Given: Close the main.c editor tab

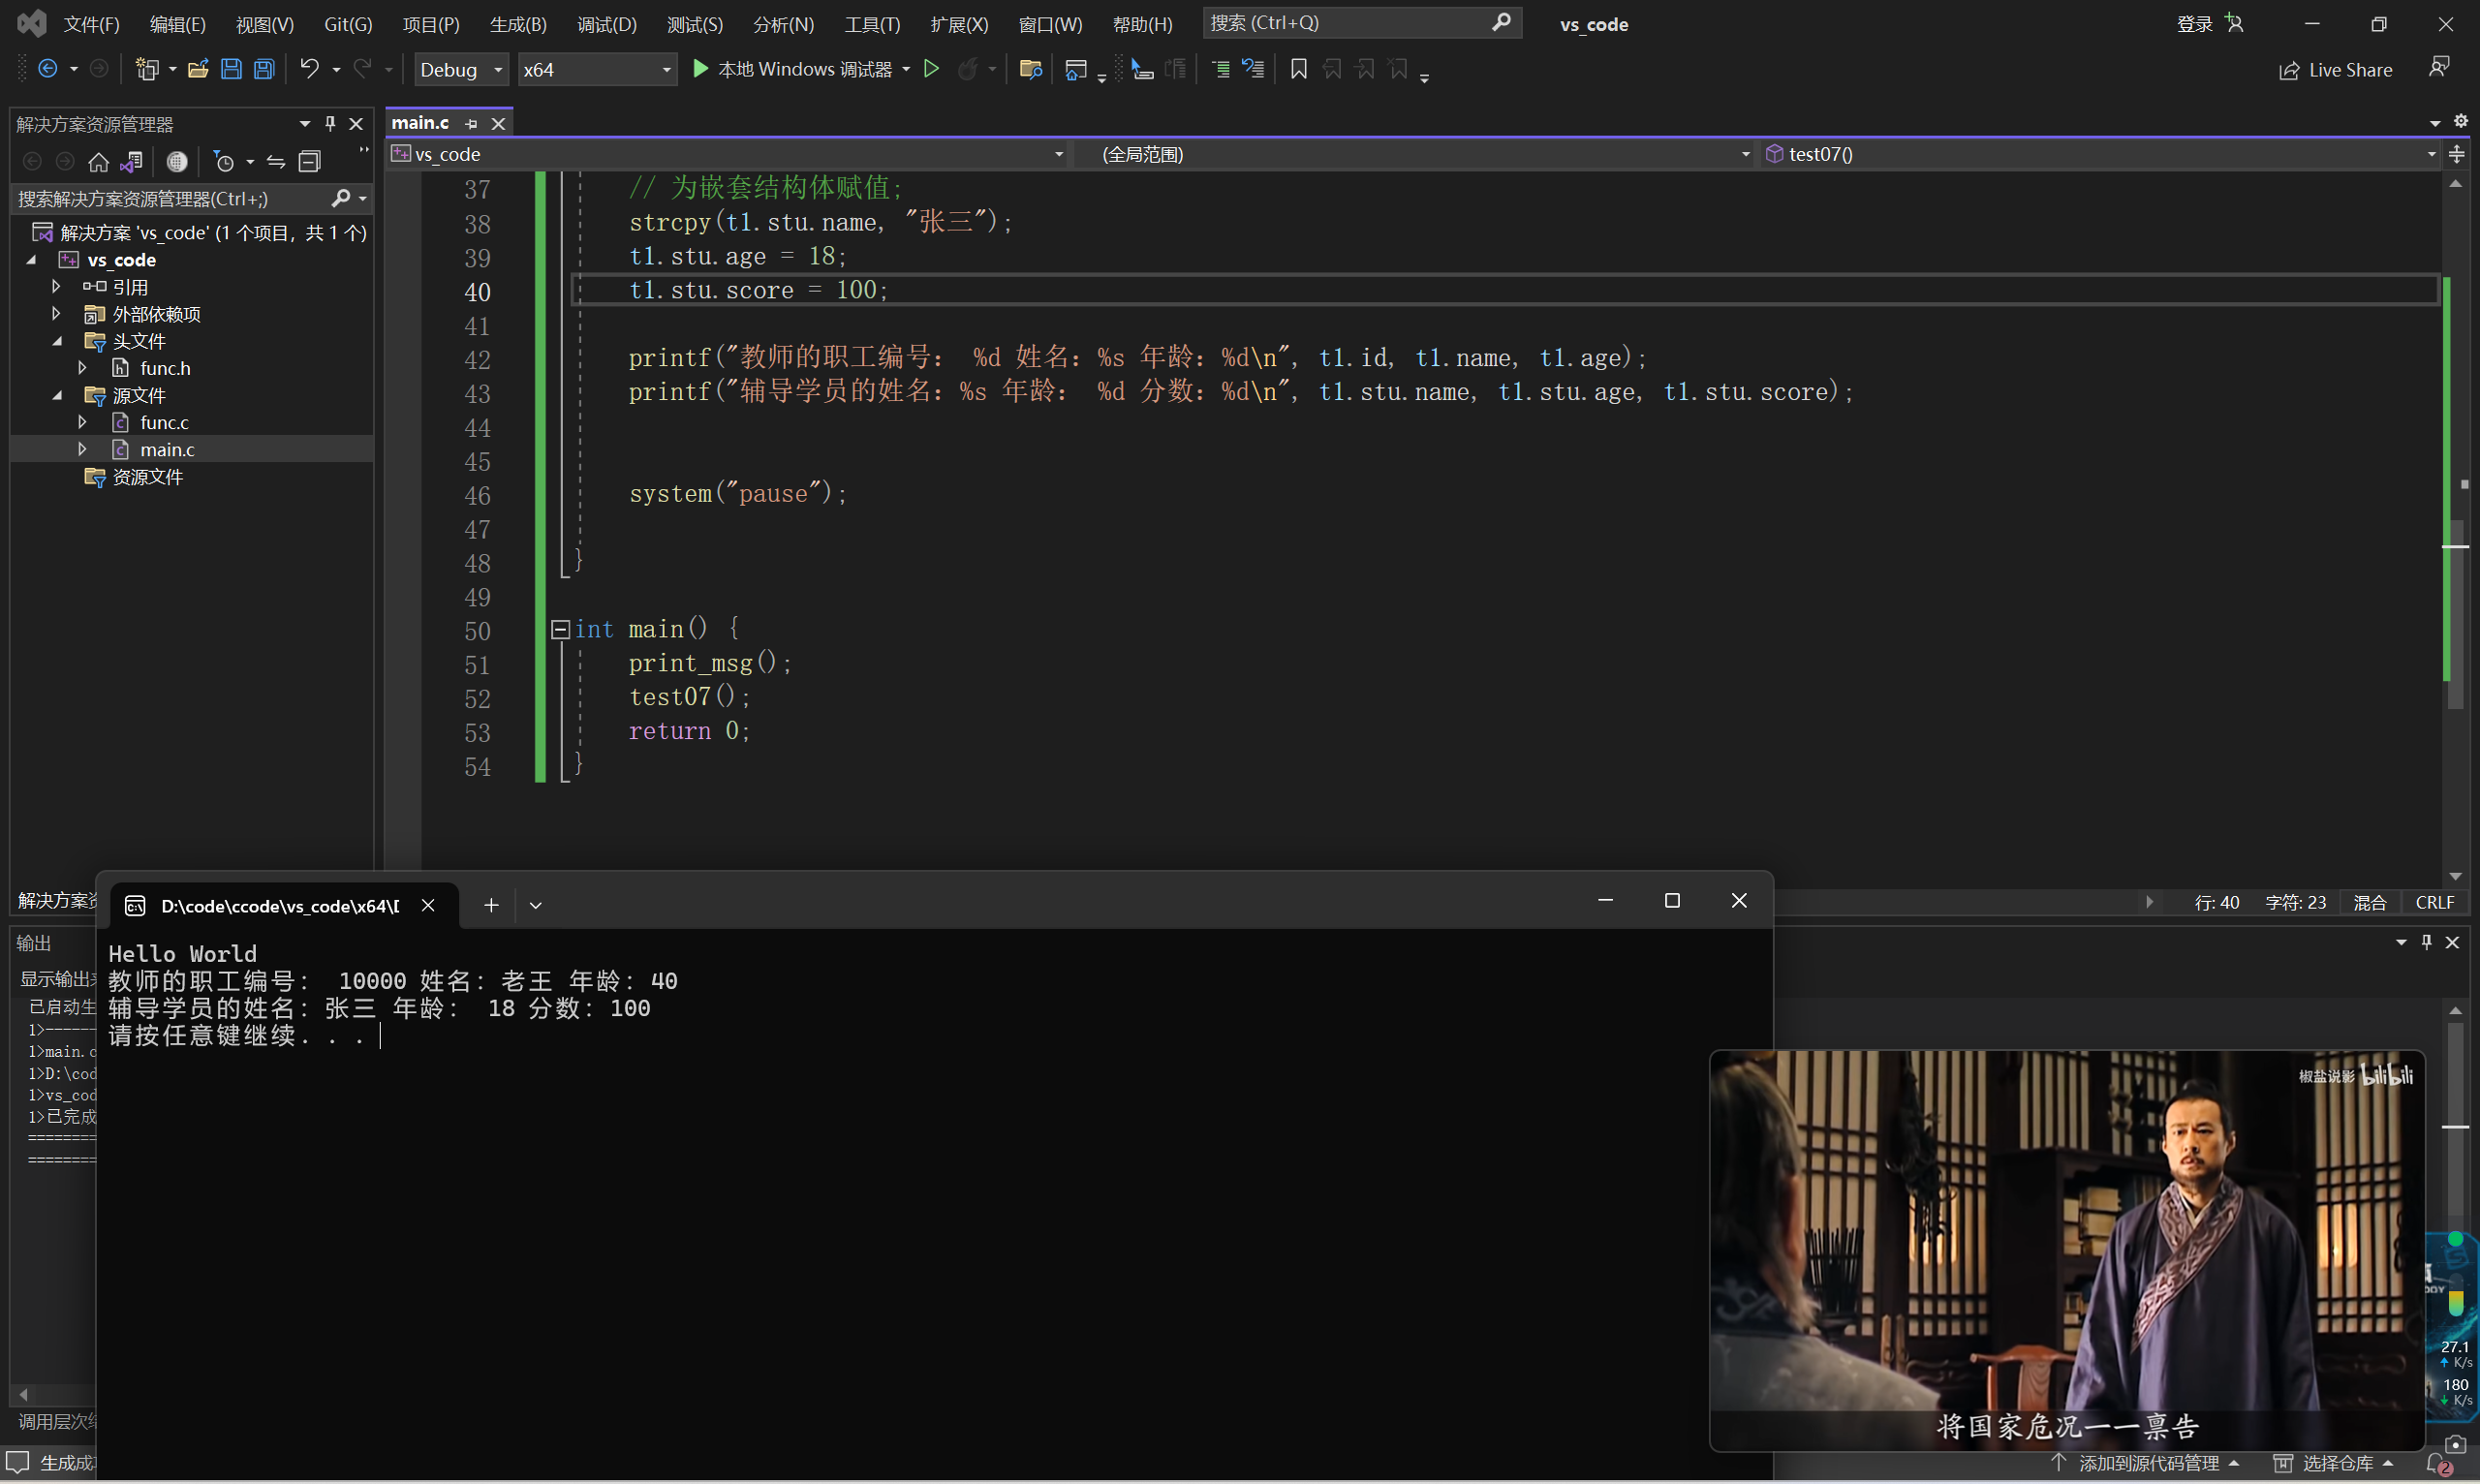Looking at the screenshot, I should [498, 124].
